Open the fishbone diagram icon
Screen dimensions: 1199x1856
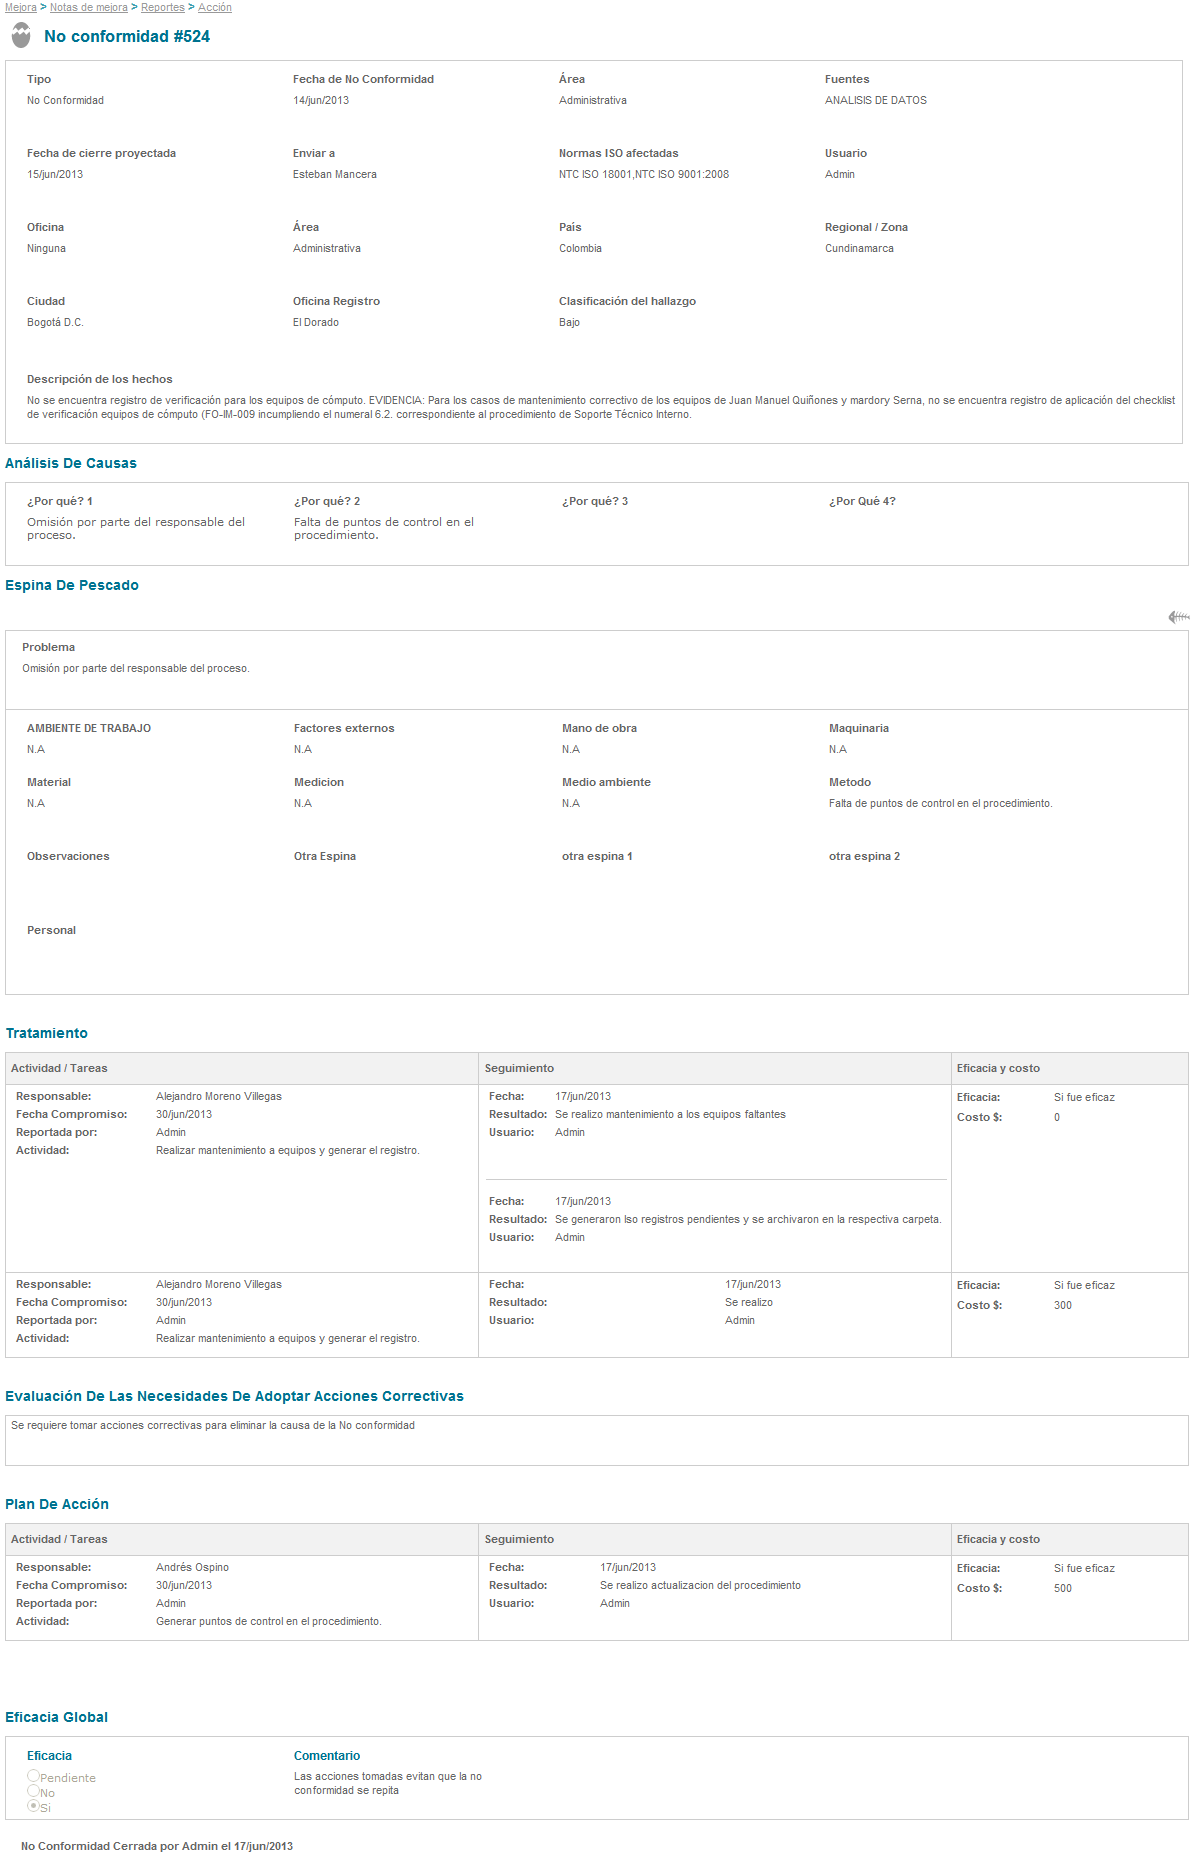(1178, 617)
